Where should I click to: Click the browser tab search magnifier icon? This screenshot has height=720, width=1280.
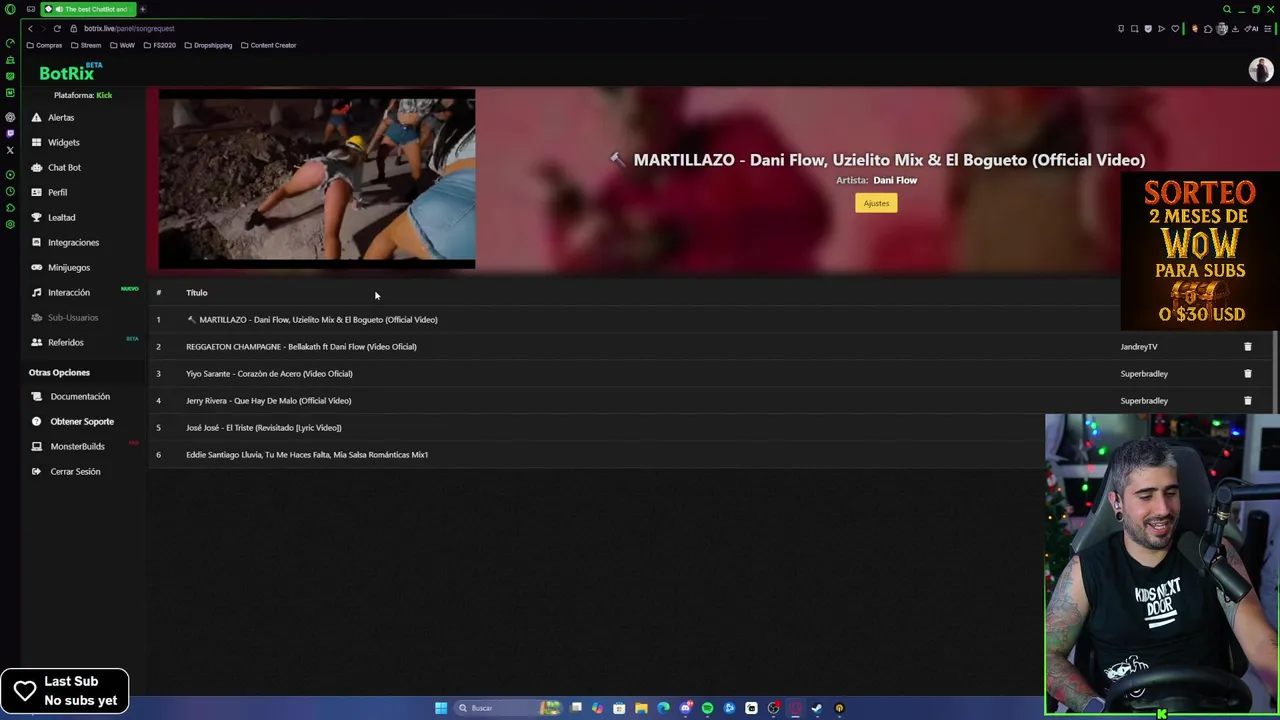(x=1227, y=9)
